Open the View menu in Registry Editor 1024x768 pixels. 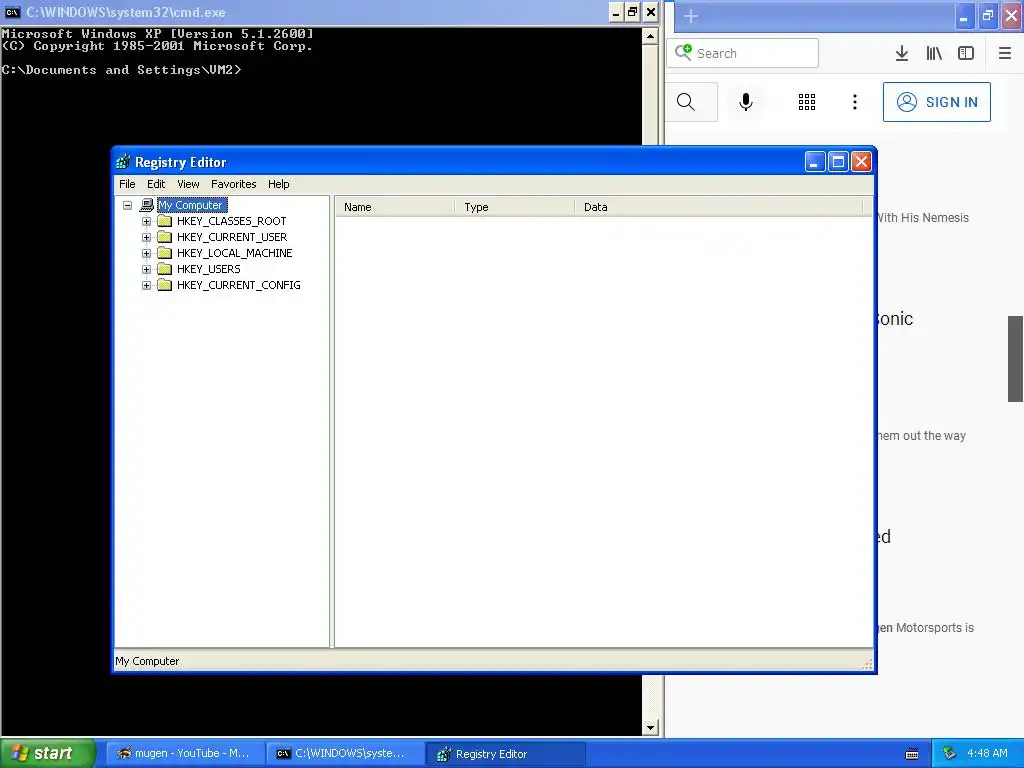coord(188,184)
